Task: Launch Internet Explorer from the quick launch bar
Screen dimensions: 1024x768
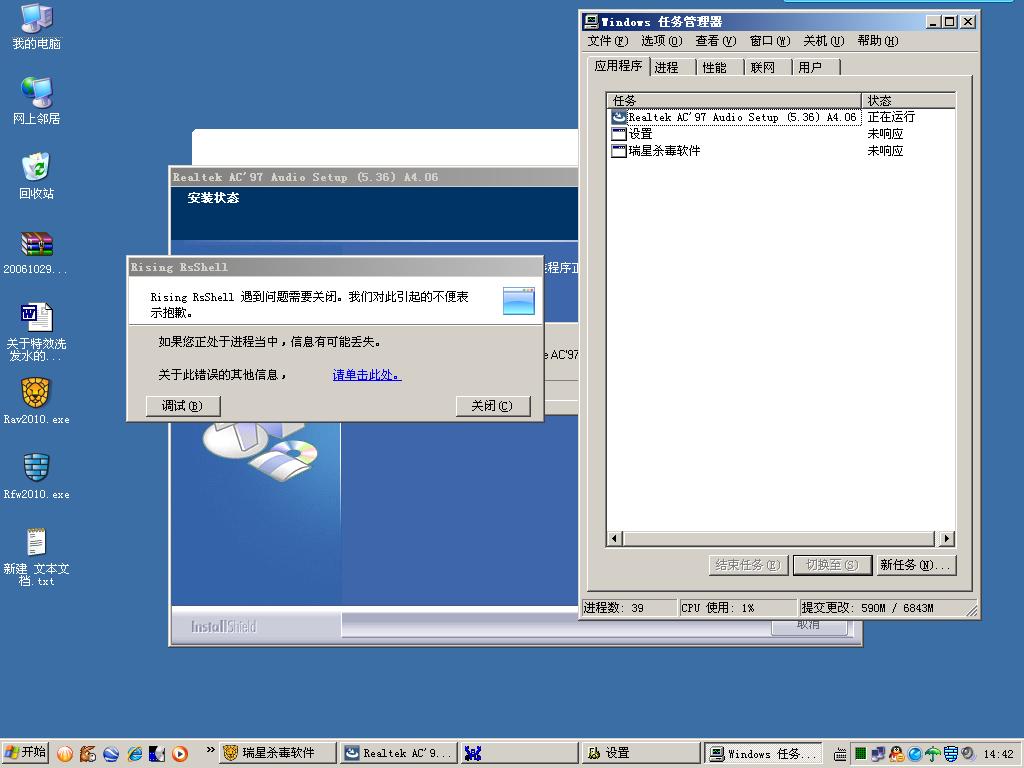Action: pyautogui.click(x=135, y=754)
